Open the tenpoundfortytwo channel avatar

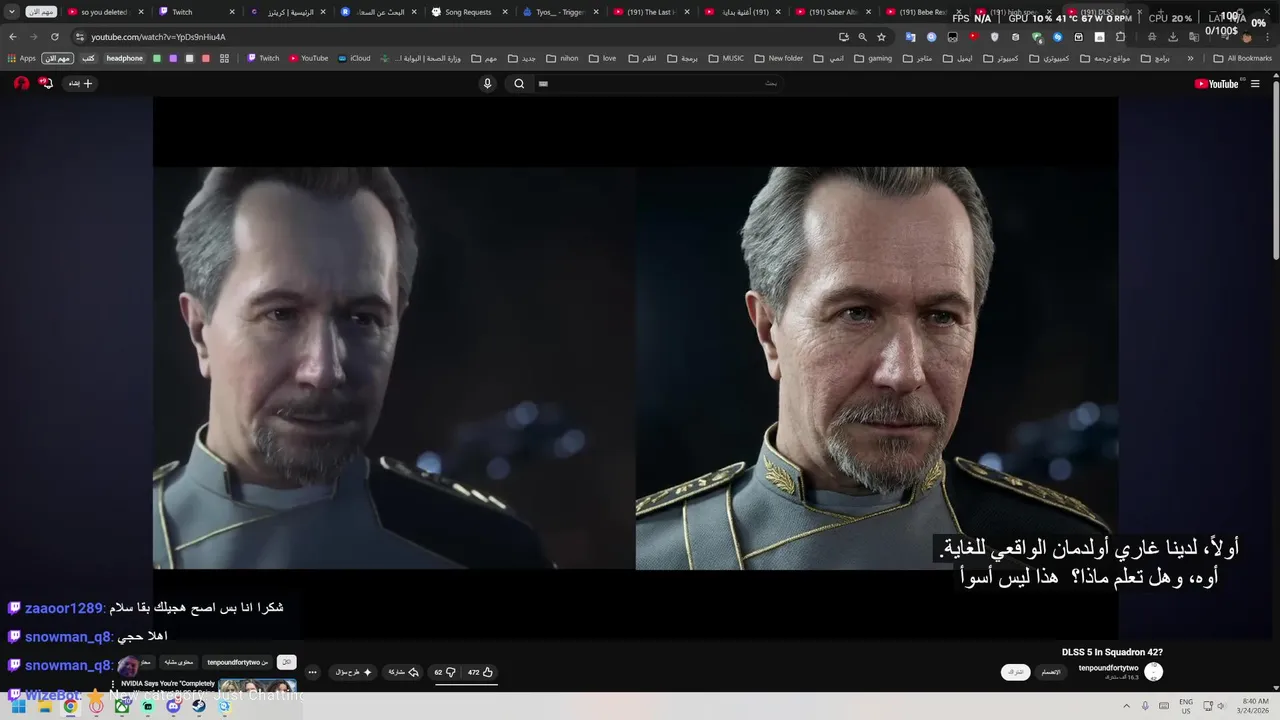[x=1153, y=672]
